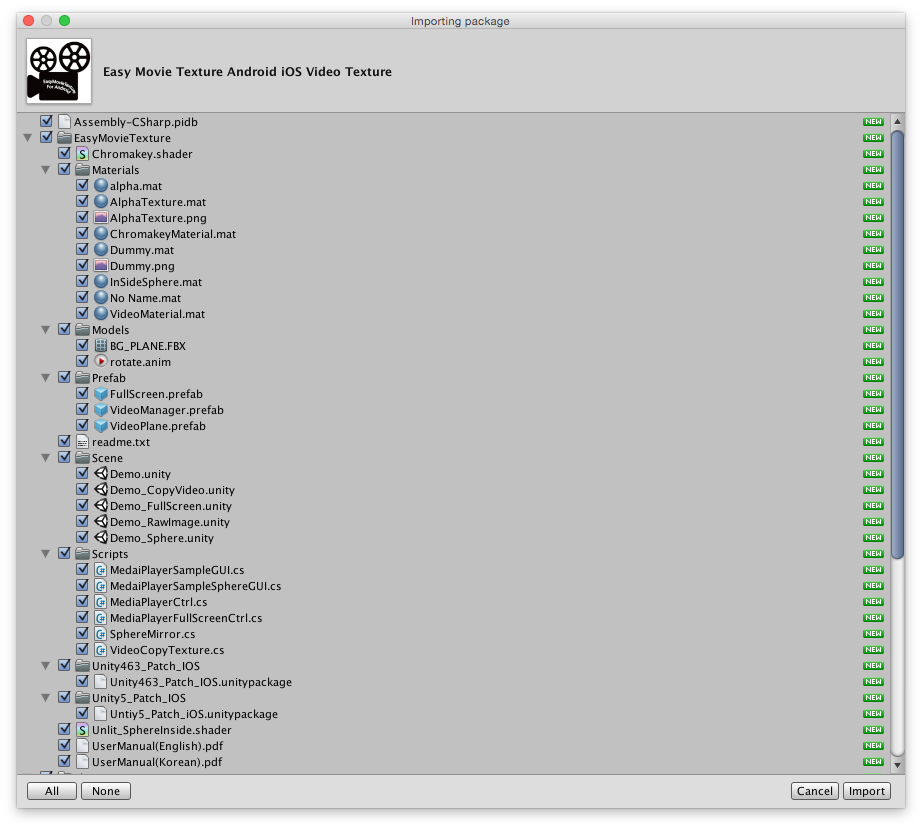Viewport: 922px width, 829px height.
Task: Uncheck the Assembly-CSharp.pidb checkbox
Action: 46,121
